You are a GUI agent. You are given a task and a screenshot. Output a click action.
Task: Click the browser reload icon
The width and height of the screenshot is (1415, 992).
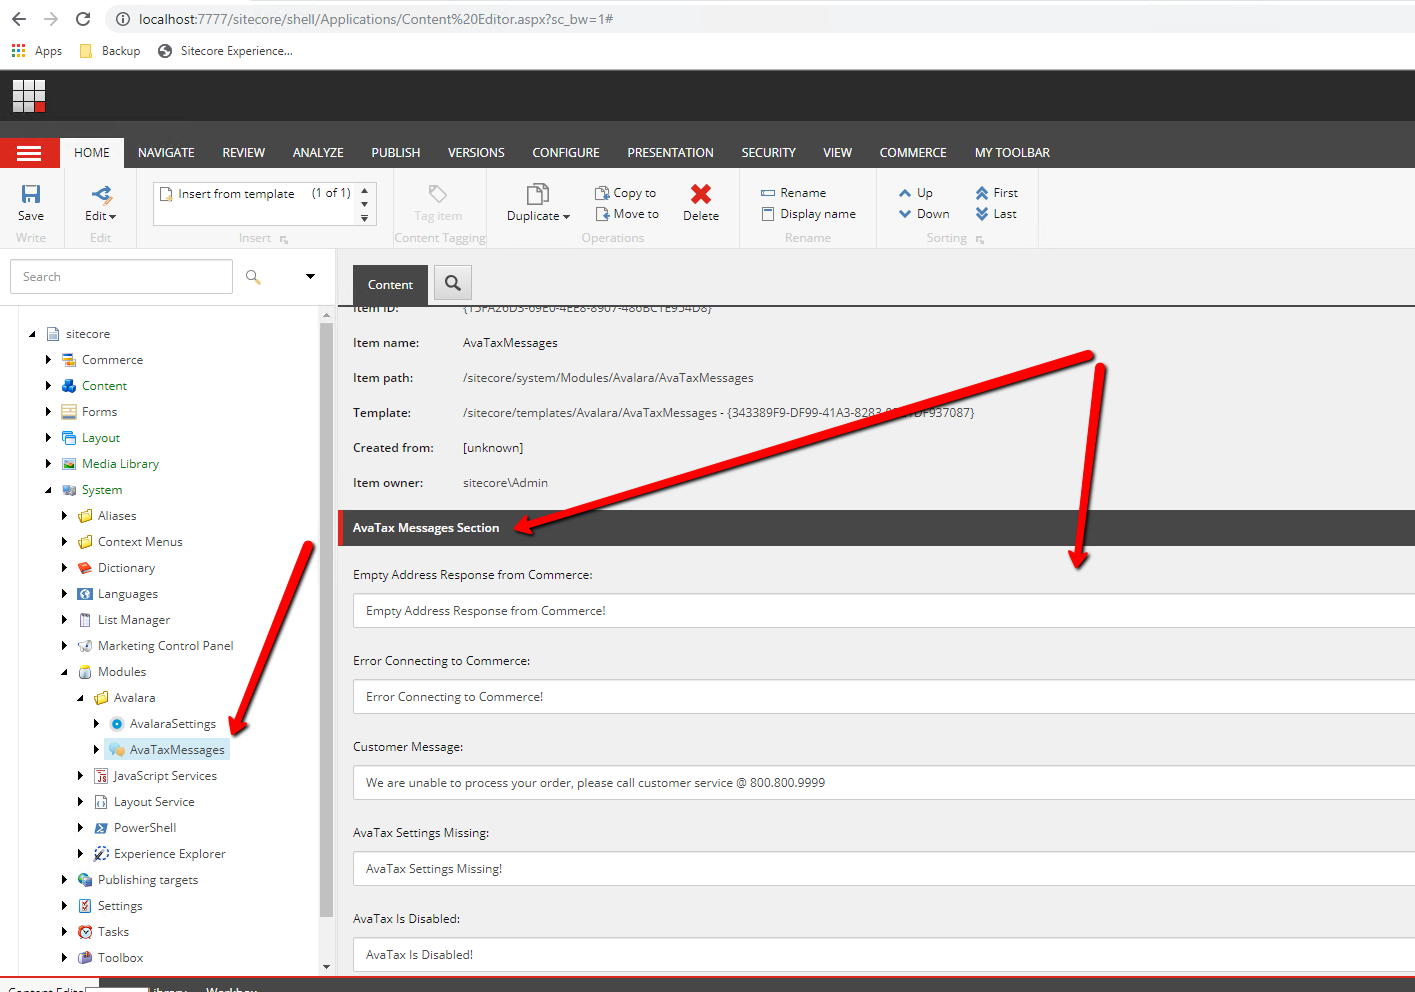coord(83,19)
